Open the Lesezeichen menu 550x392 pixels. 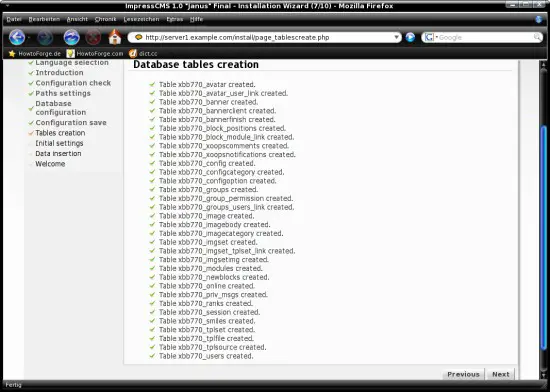click(x=141, y=19)
